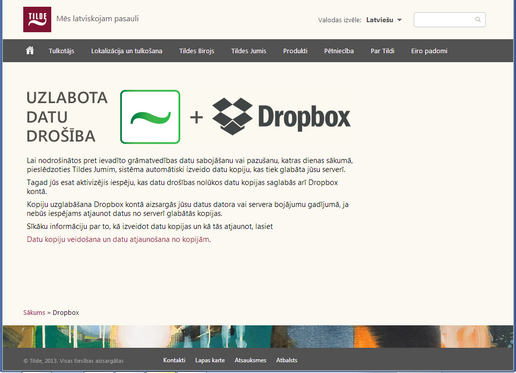Open the Produkti menu item
The width and height of the screenshot is (516, 373).
pyautogui.click(x=295, y=51)
